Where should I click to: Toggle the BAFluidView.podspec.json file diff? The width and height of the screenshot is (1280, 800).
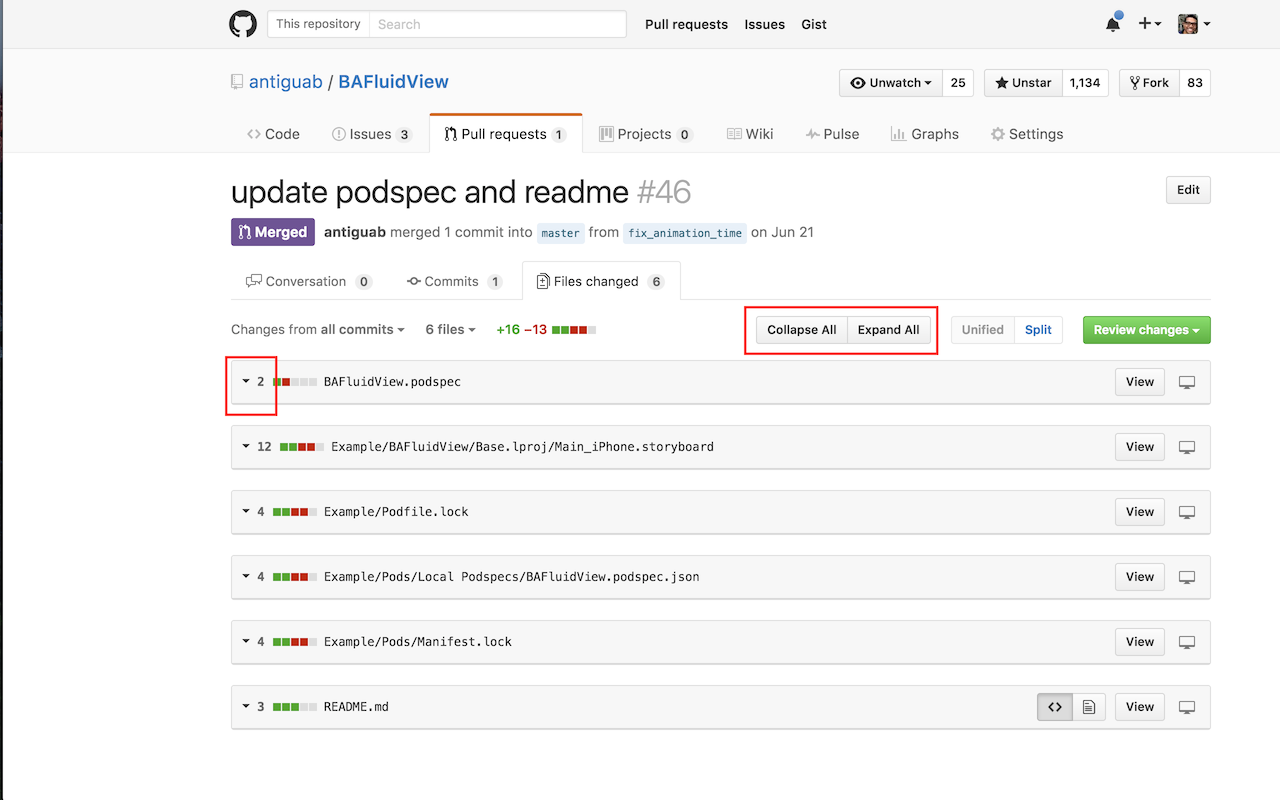[x=246, y=577]
